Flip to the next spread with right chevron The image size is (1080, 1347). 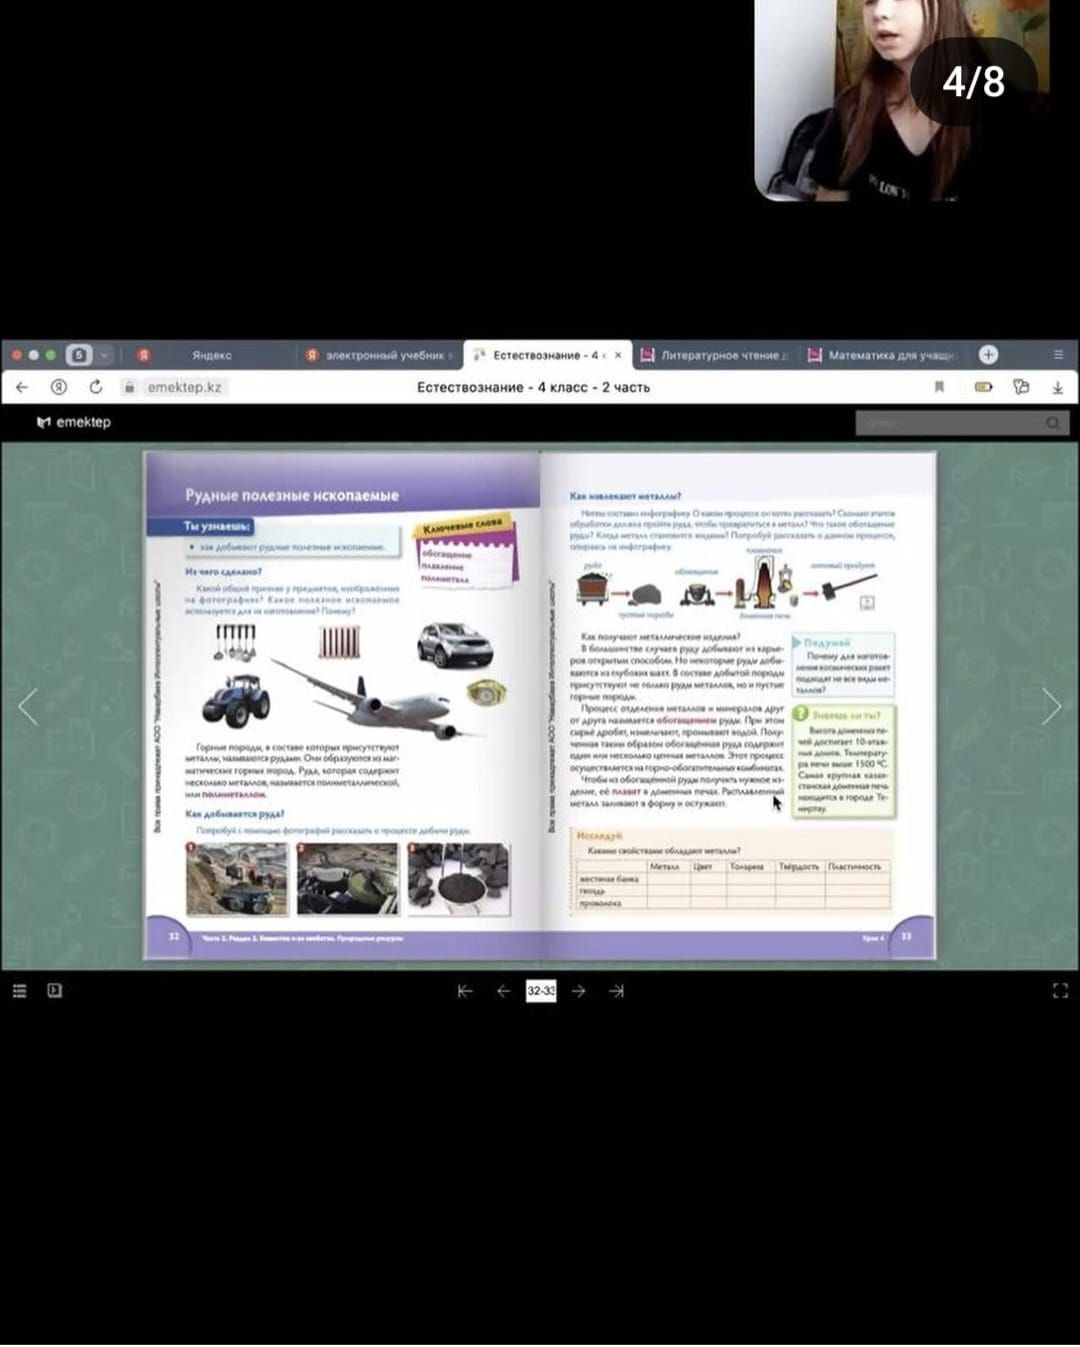coord(1051,707)
